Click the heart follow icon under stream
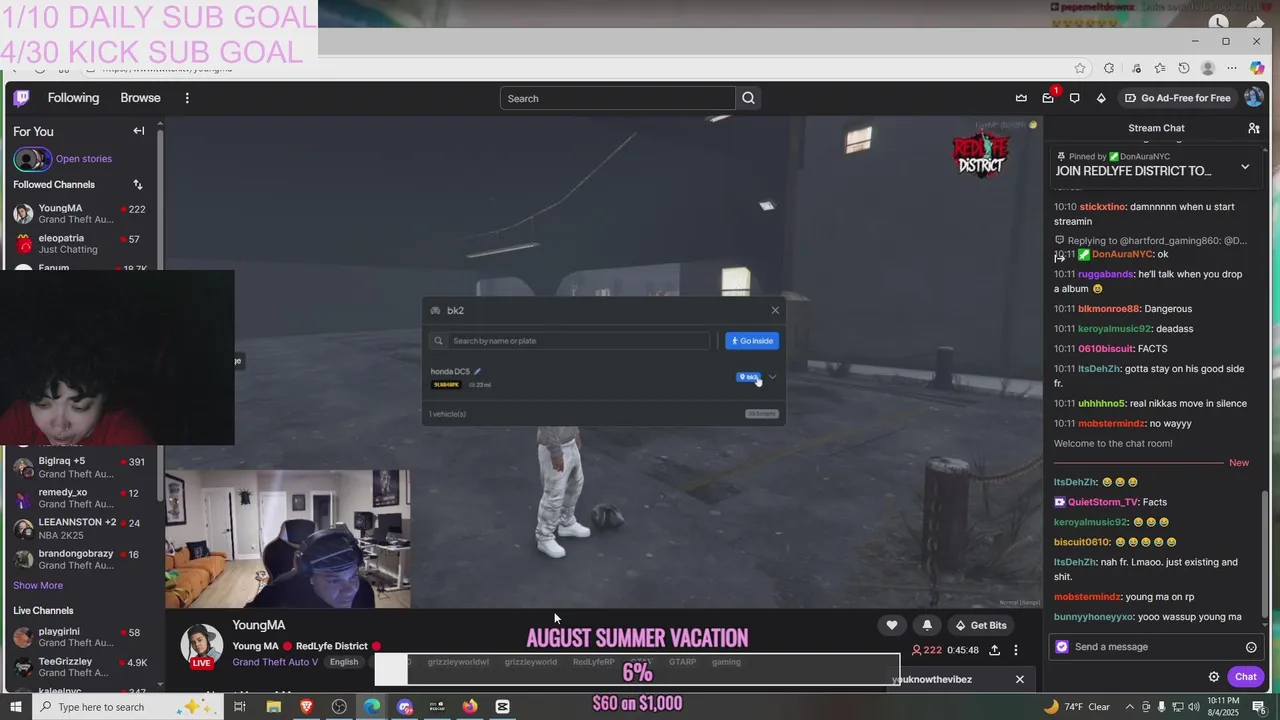Image resolution: width=1280 pixels, height=720 pixels. pyautogui.click(x=892, y=625)
